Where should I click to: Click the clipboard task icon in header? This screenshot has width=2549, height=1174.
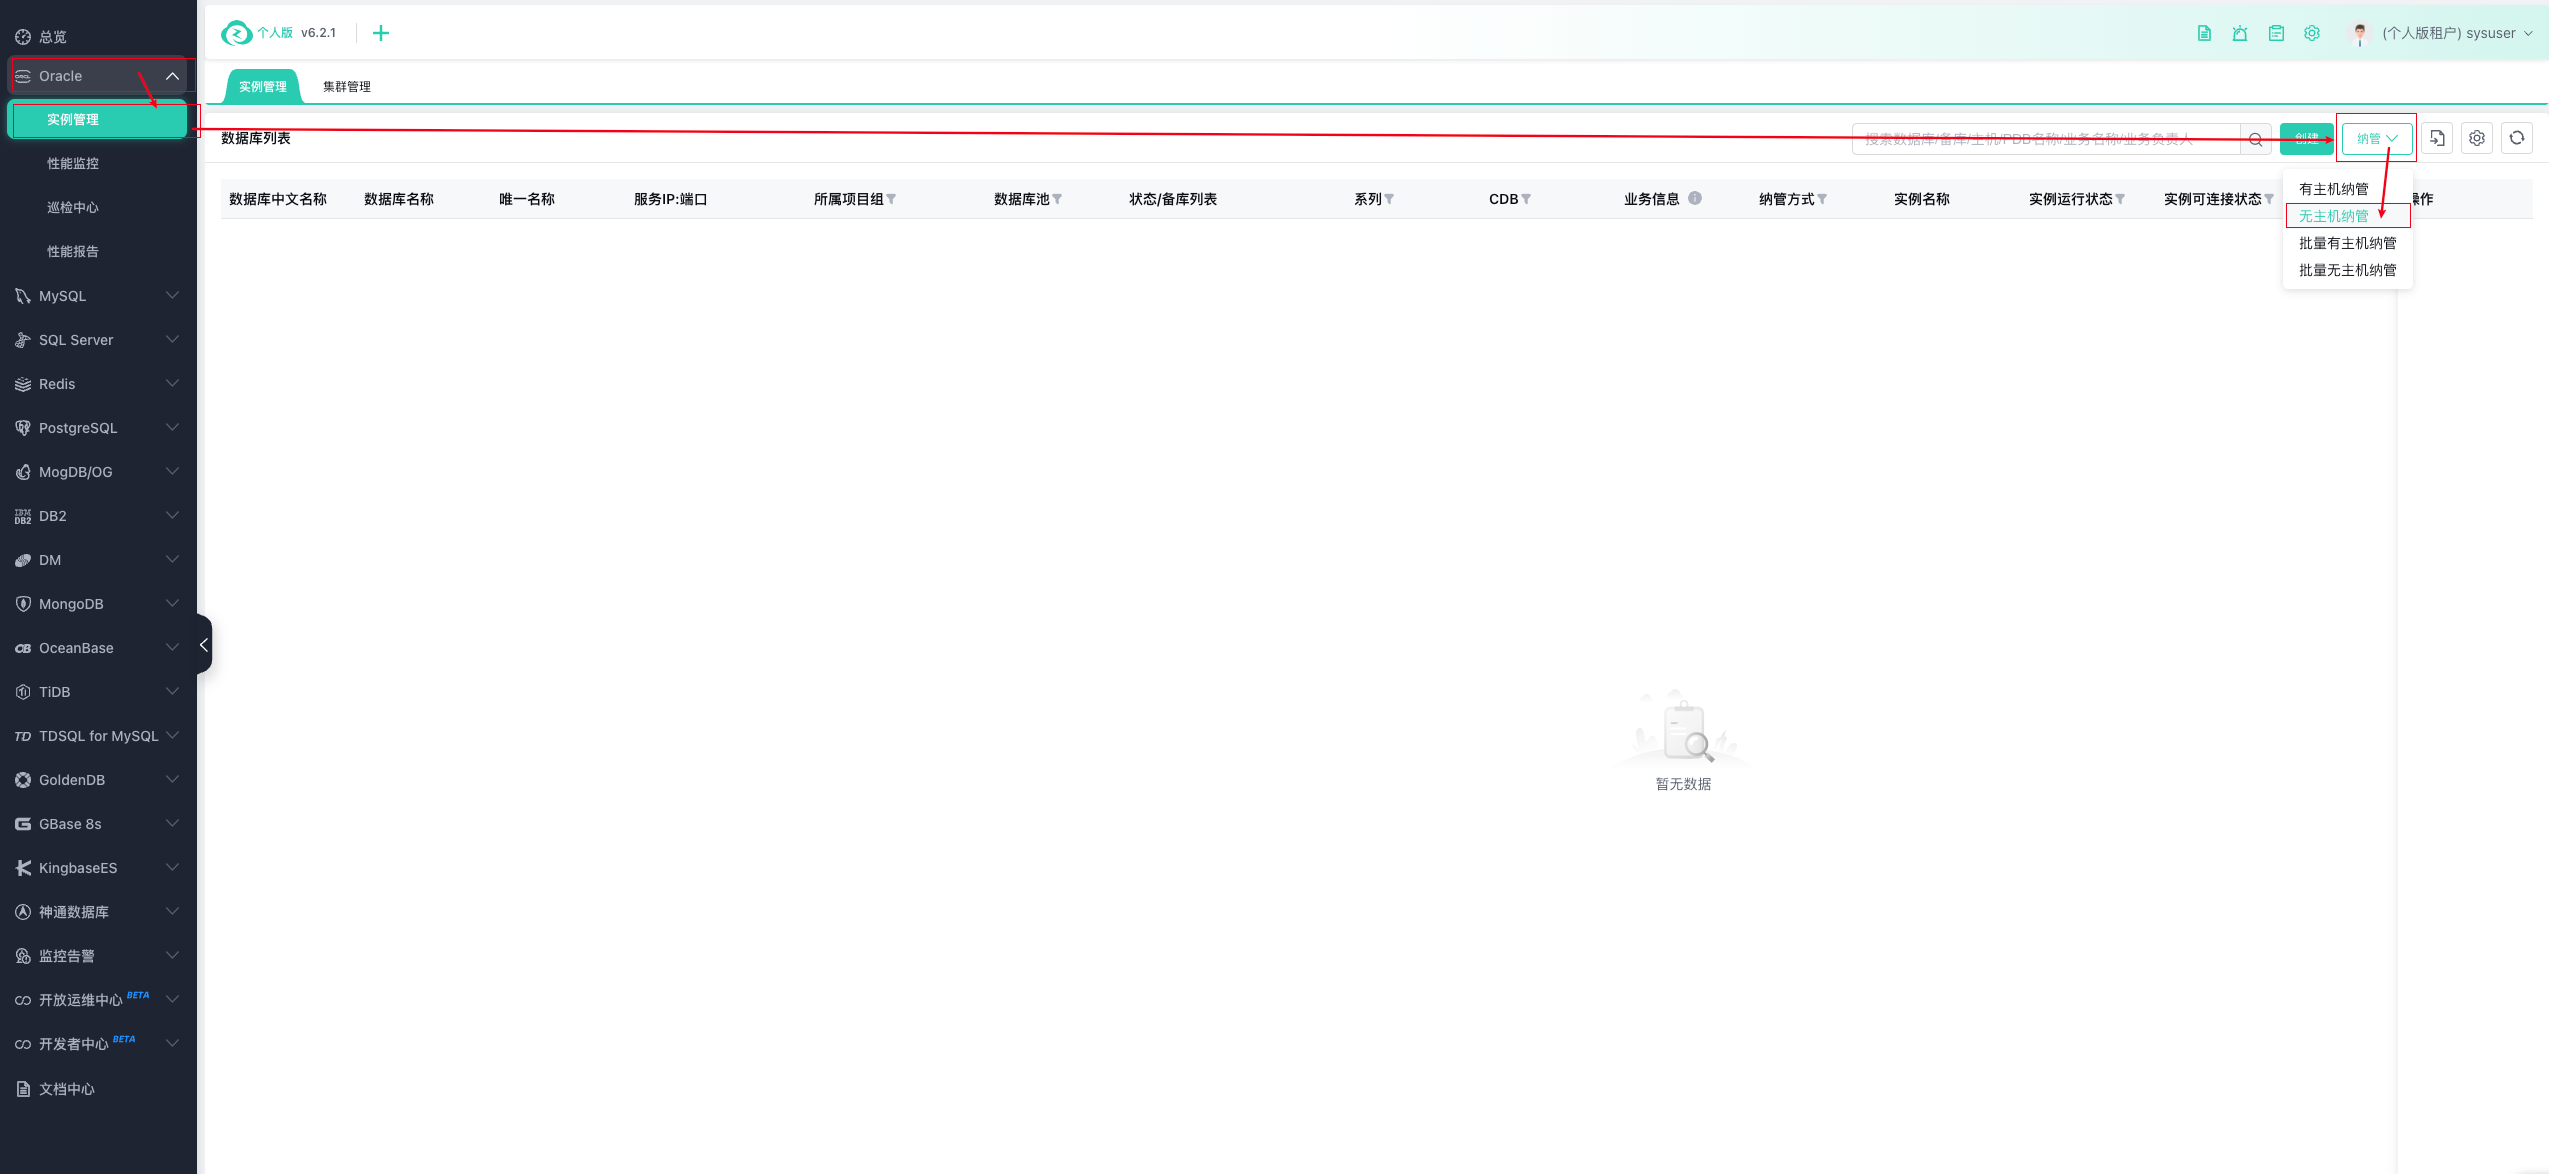pyautogui.click(x=2276, y=33)
